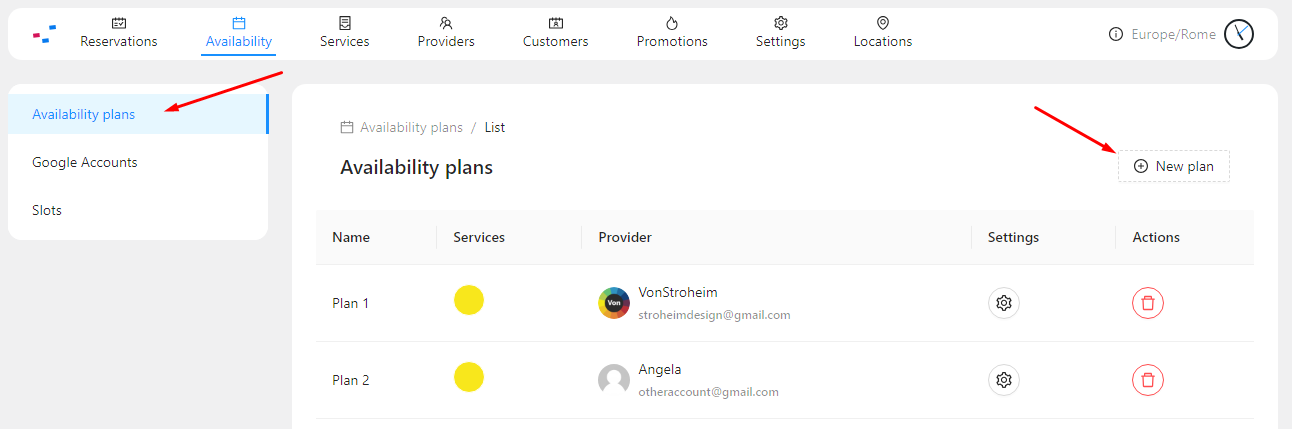Open the Reservations tab
The width and height of the screenshot is (1292, 429).
(x=119, y=33)
